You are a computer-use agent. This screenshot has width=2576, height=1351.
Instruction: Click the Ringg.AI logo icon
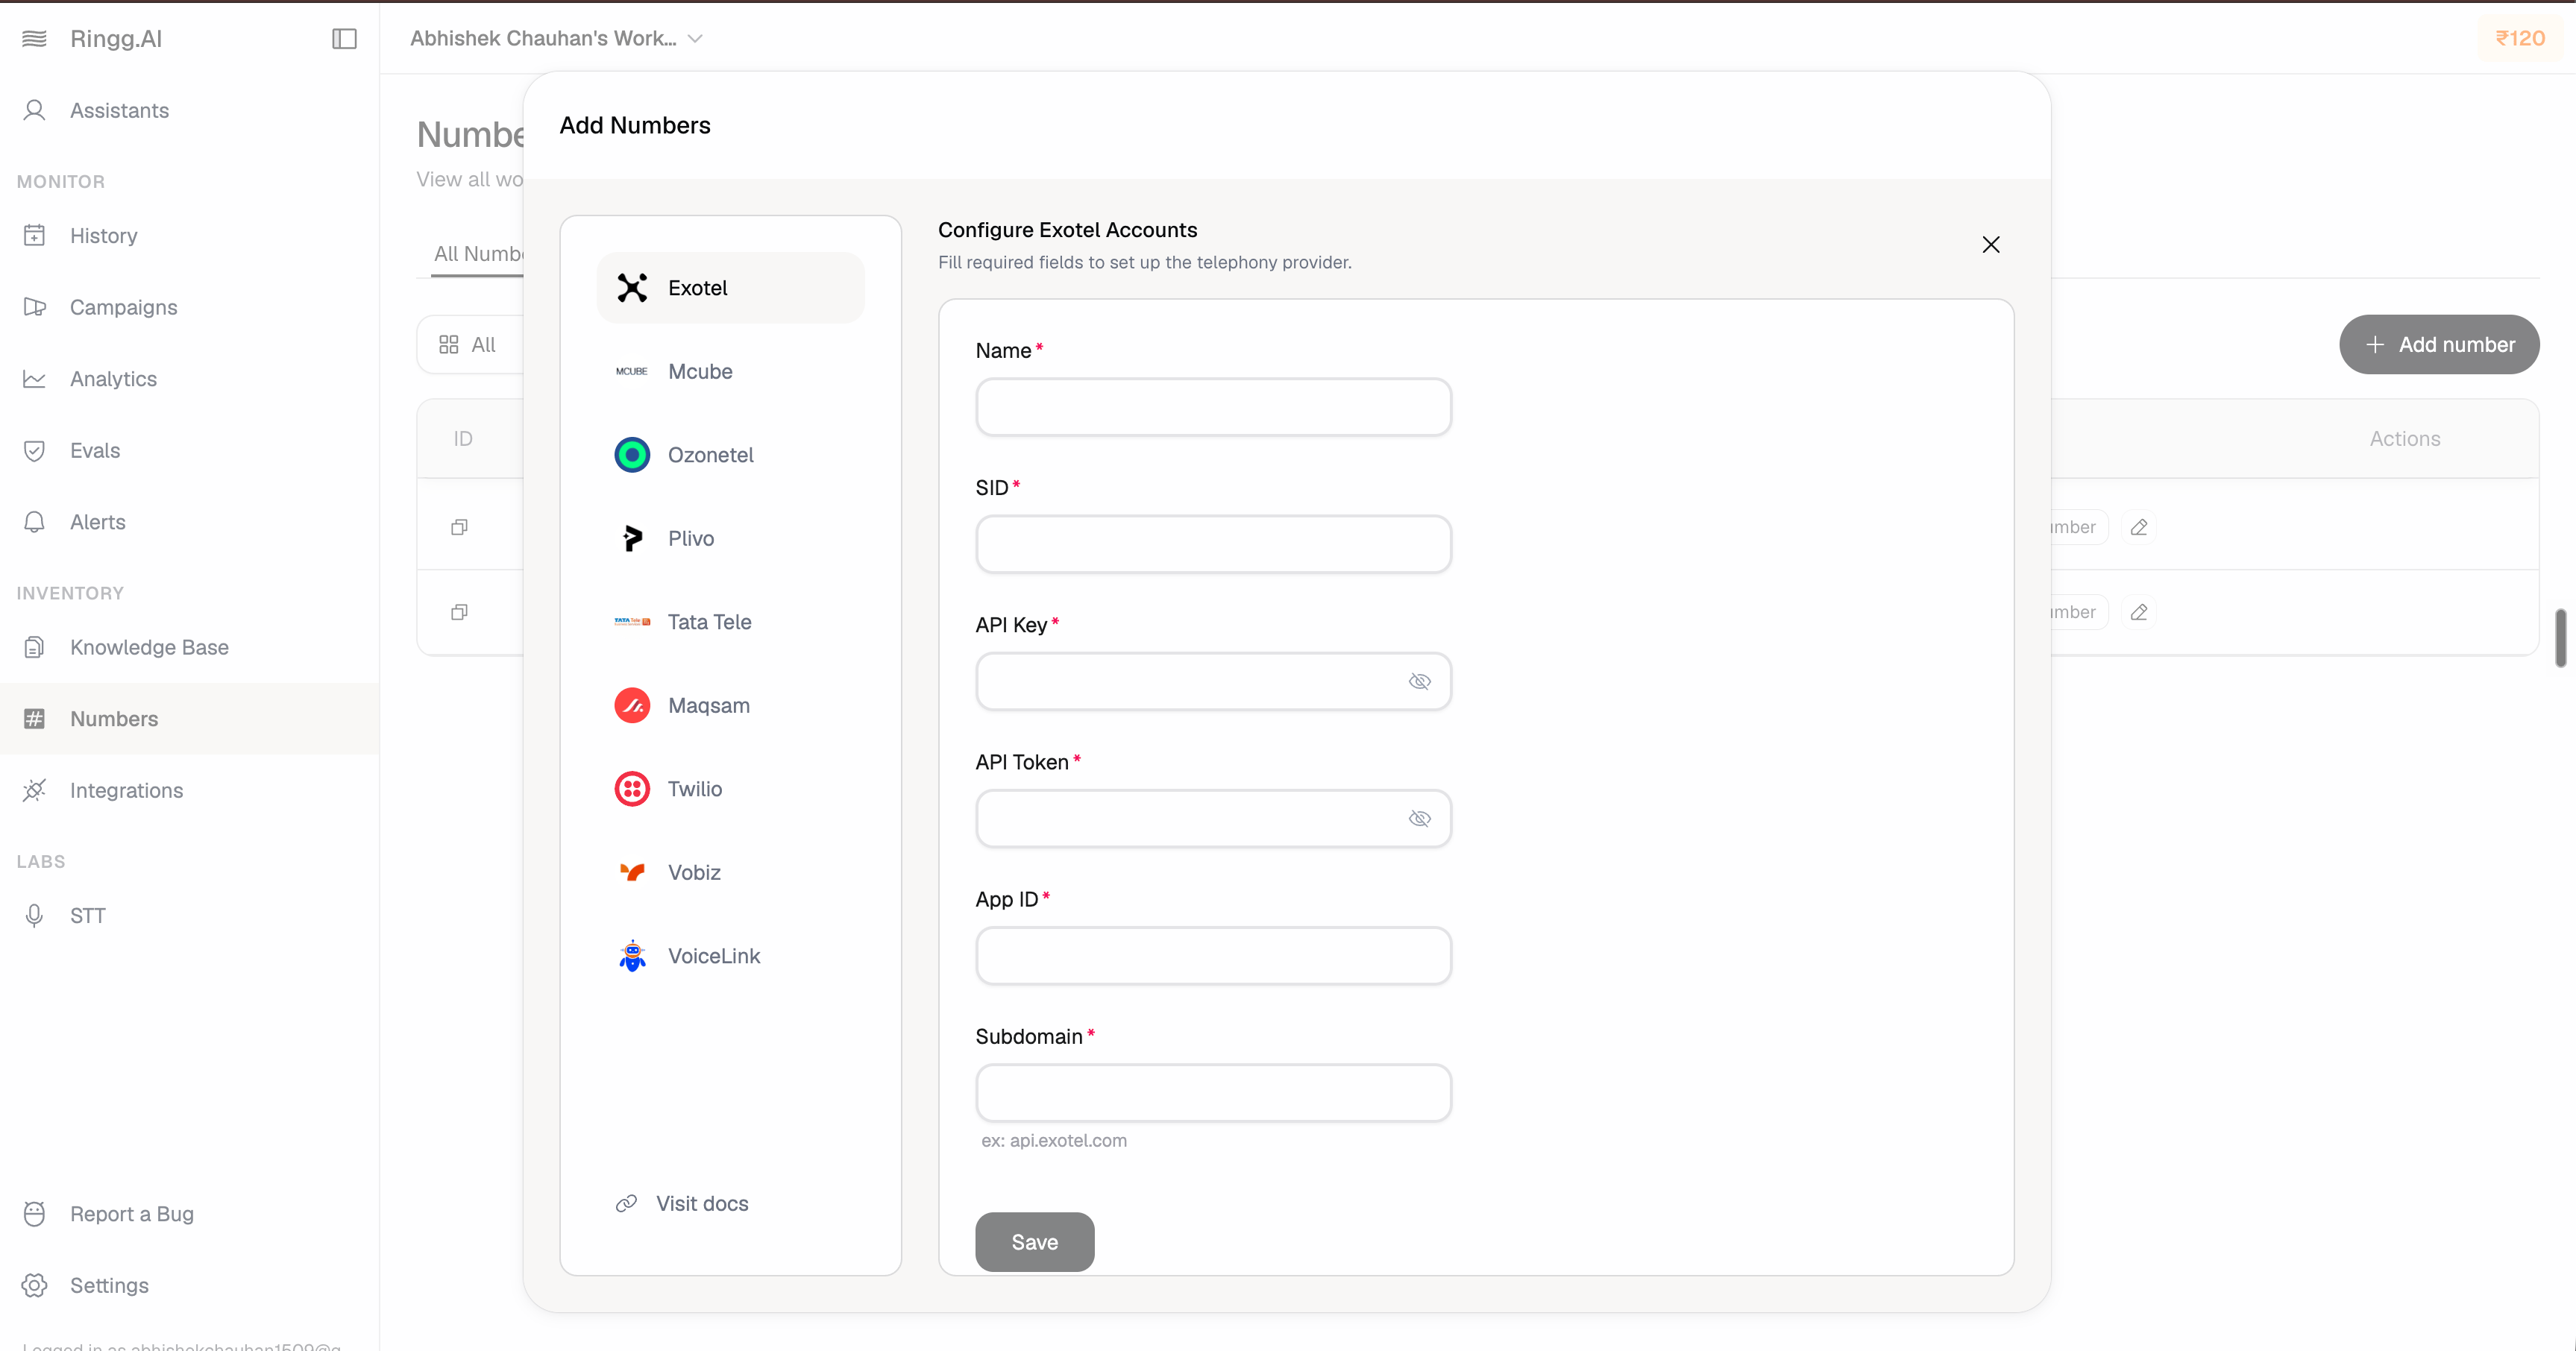[x=34, y=38]
